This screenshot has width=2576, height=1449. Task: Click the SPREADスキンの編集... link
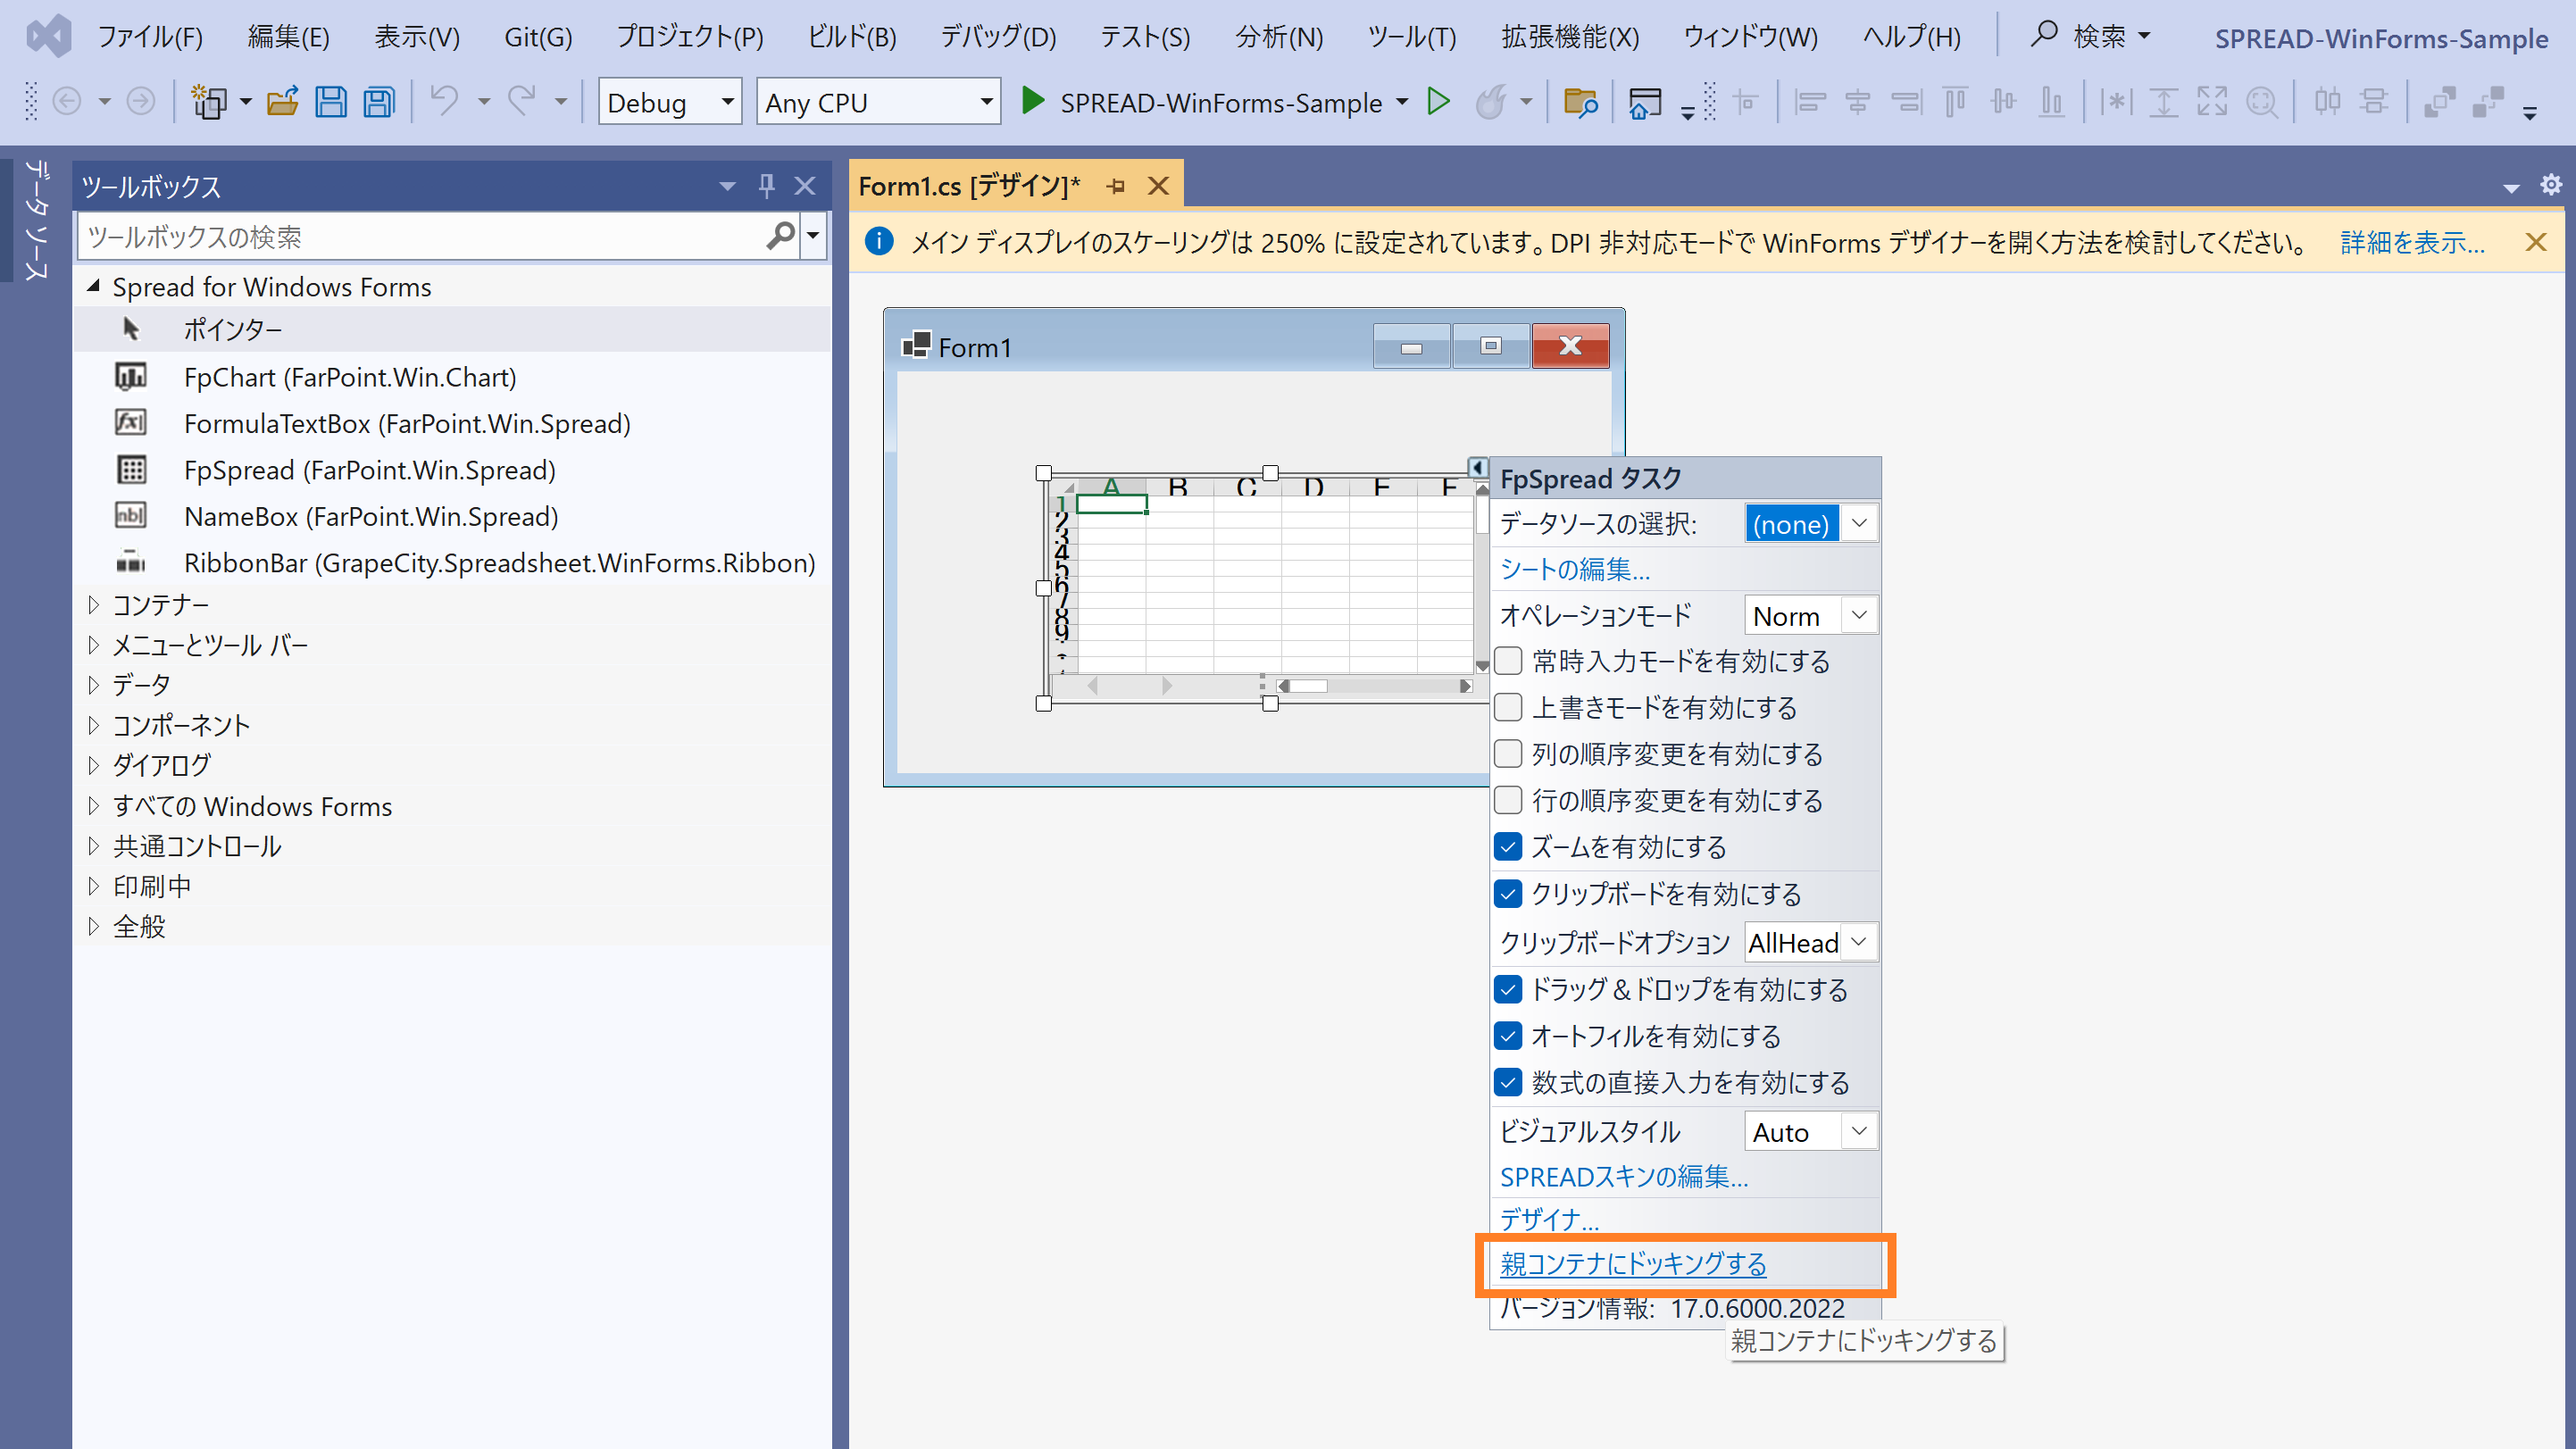click(1624, 1177)
